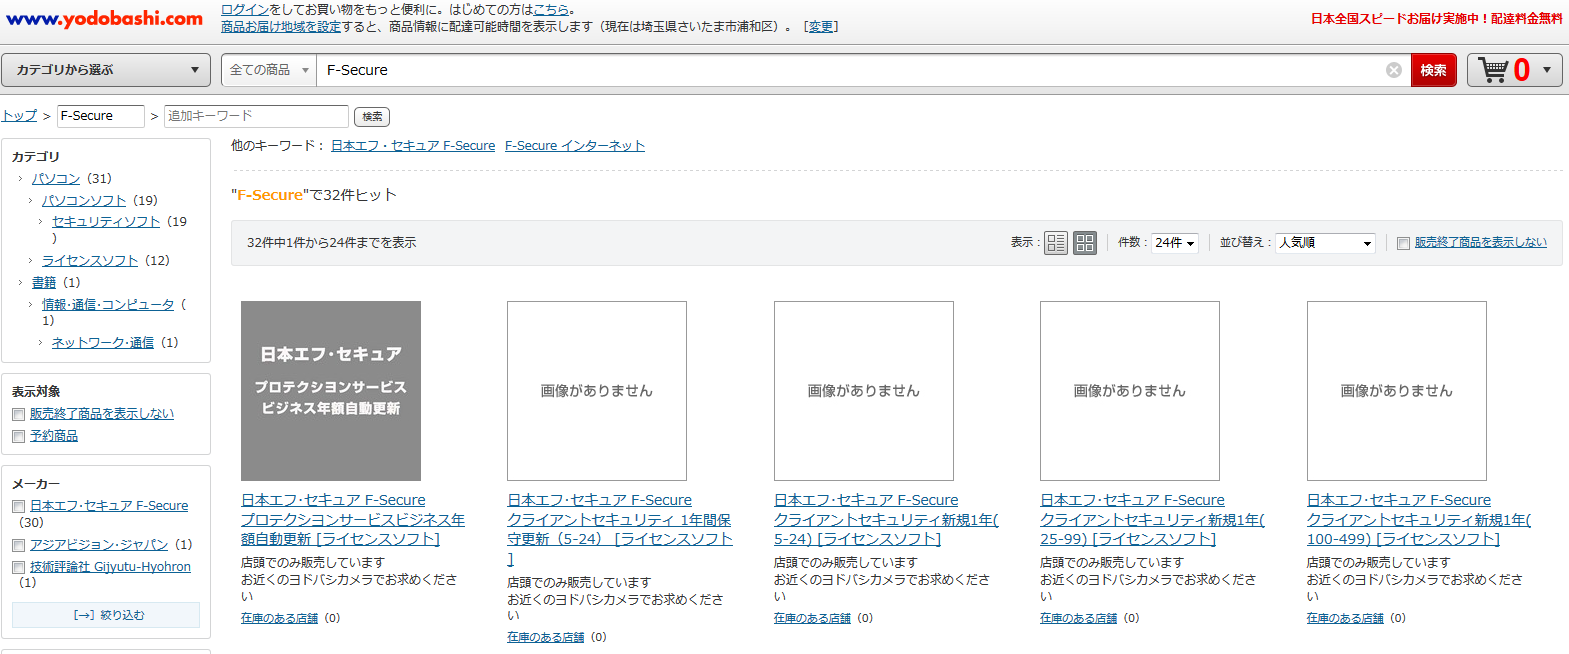Click the breadcrumb F-Secure keyword field
The width and height of the screenshot is (1569, 654).
tap(101, 116)
